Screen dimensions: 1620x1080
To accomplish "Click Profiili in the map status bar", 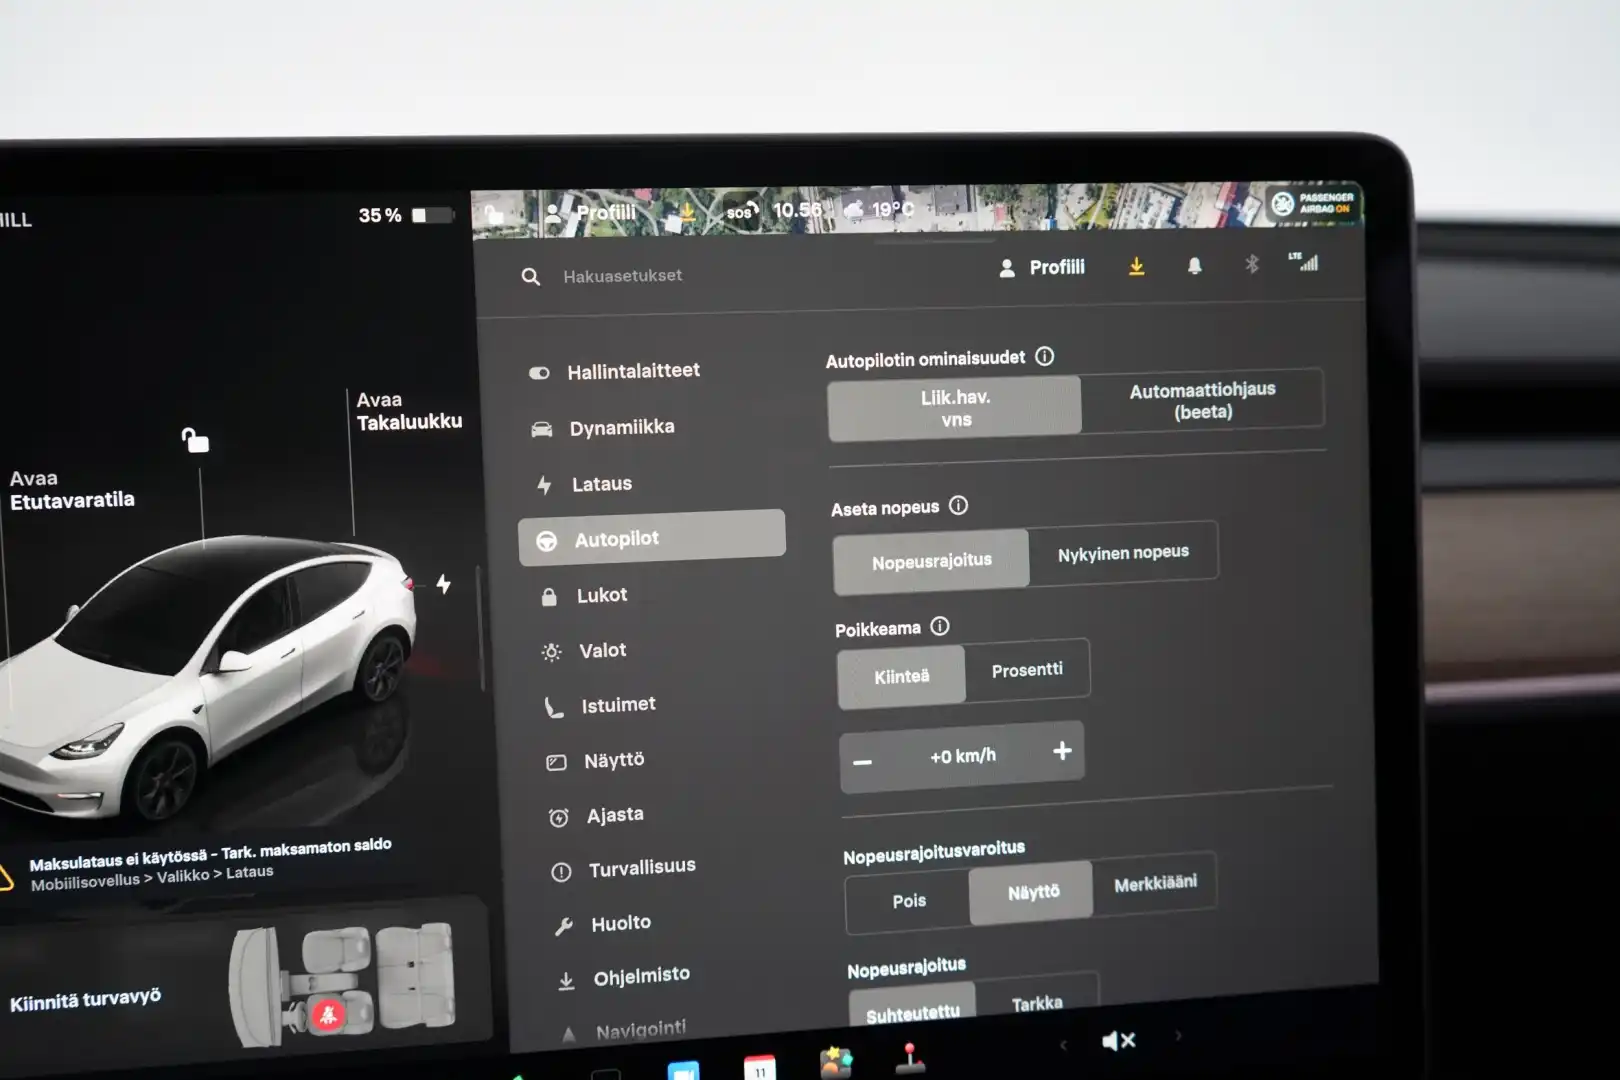I will (592, 213).
